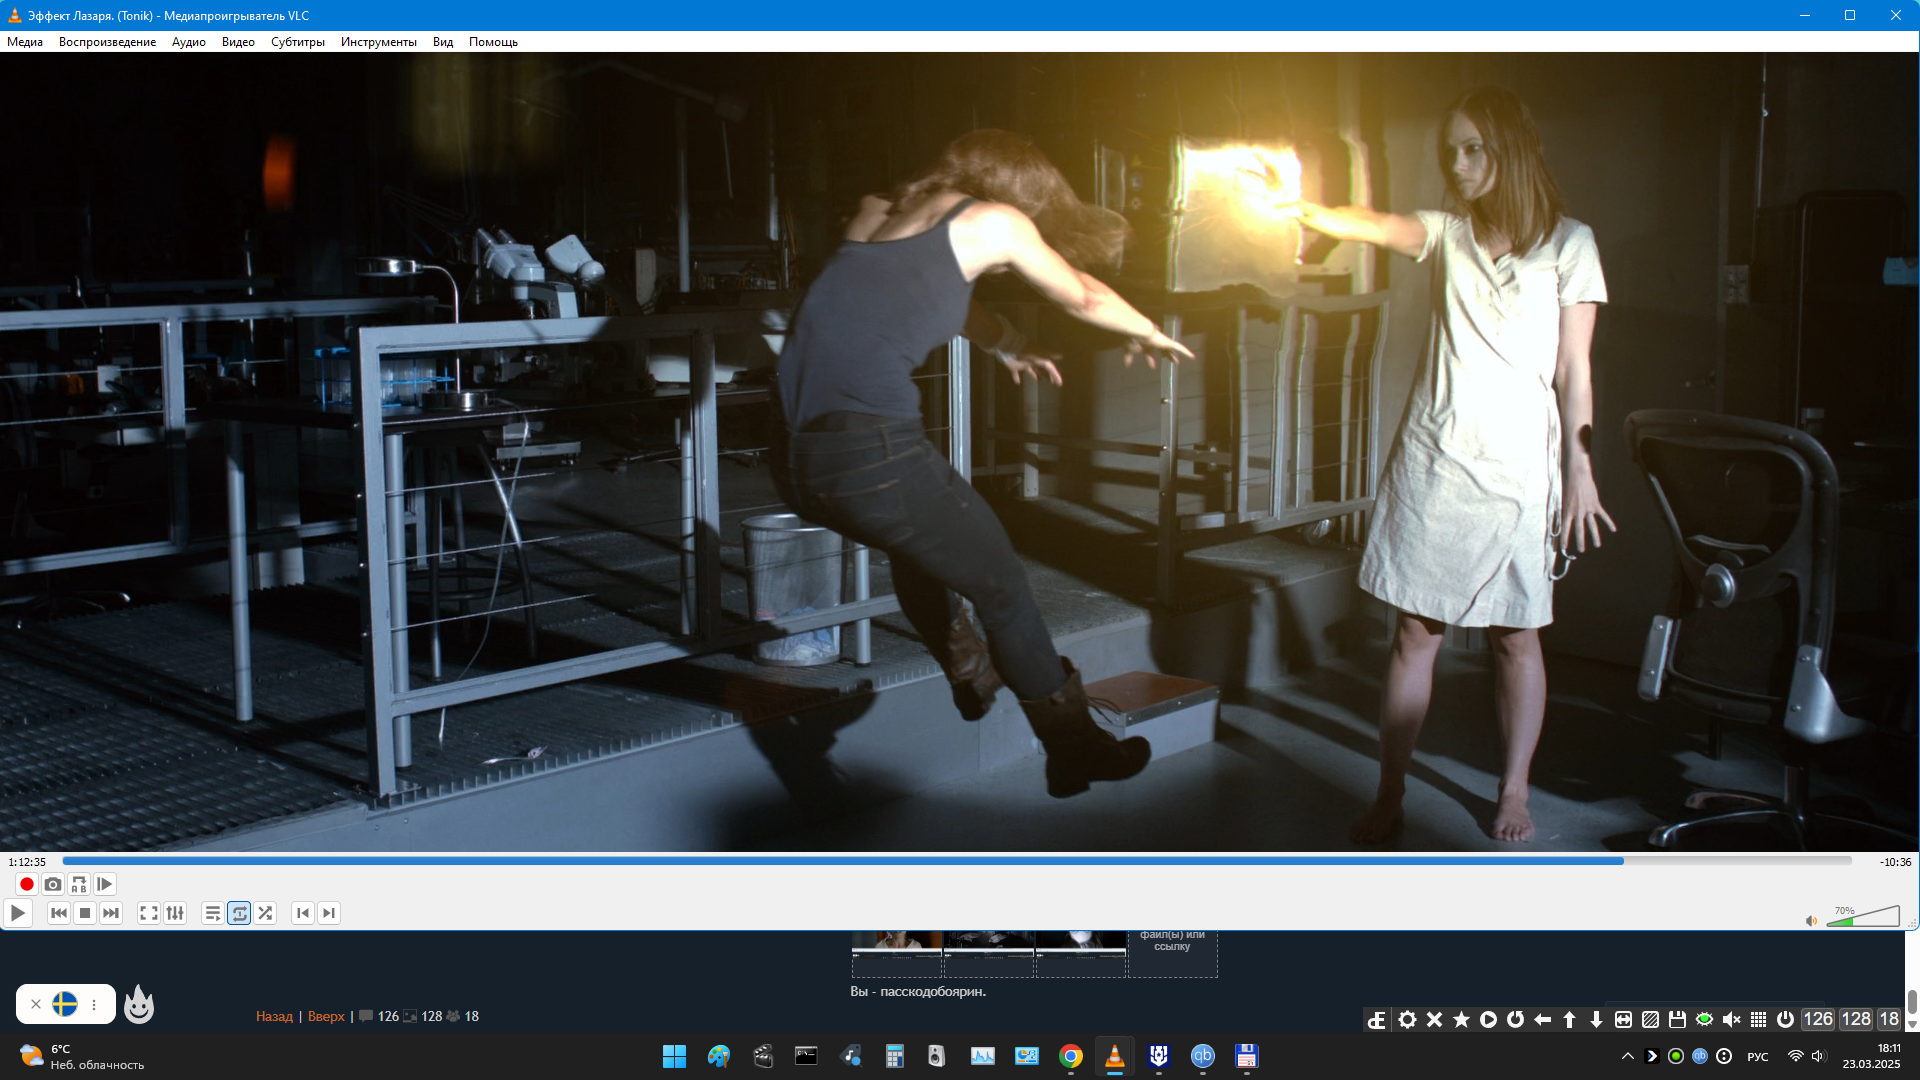Open the Windows Start menu

click(674, 1056)
